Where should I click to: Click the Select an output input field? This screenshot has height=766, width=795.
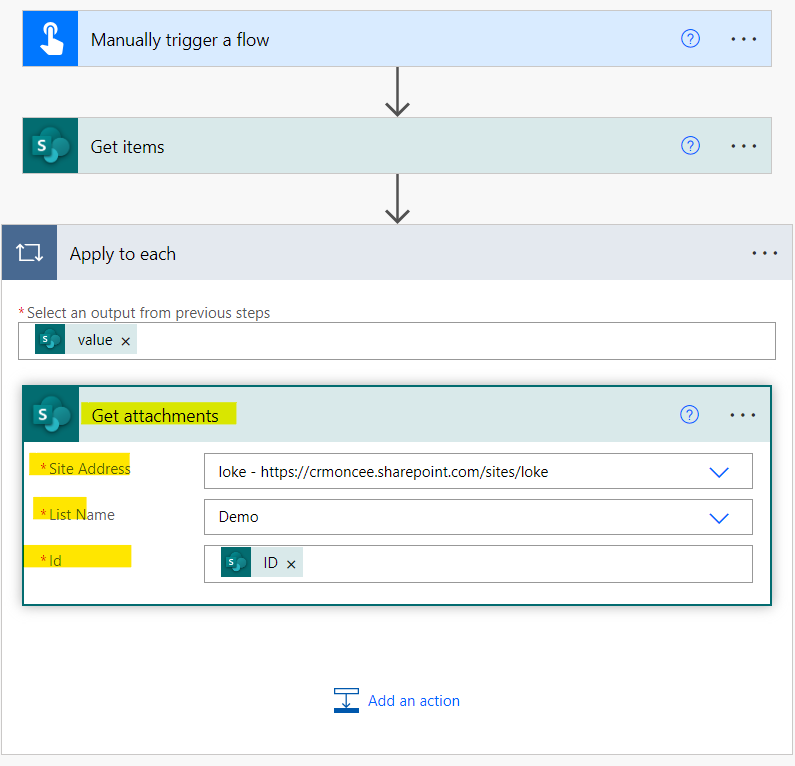click(x=397, y=341)
